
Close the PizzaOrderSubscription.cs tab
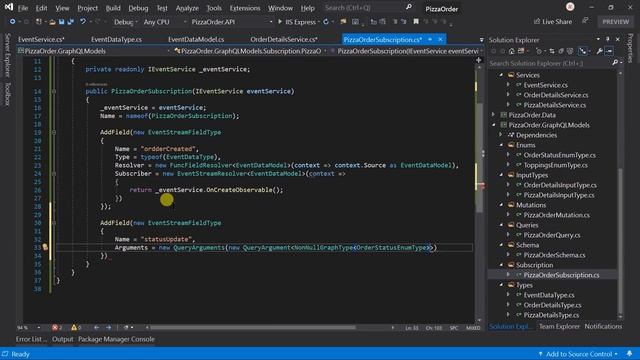(x=440, y=39)
